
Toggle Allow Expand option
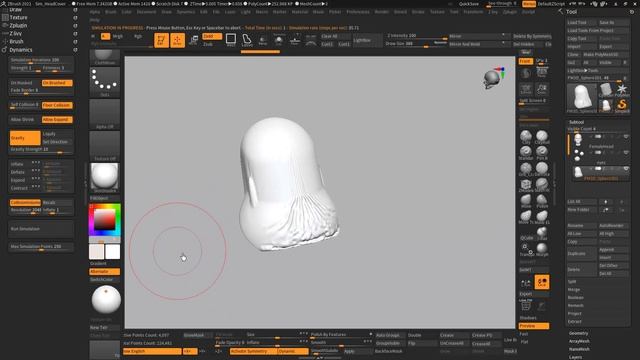pos(57,120)
